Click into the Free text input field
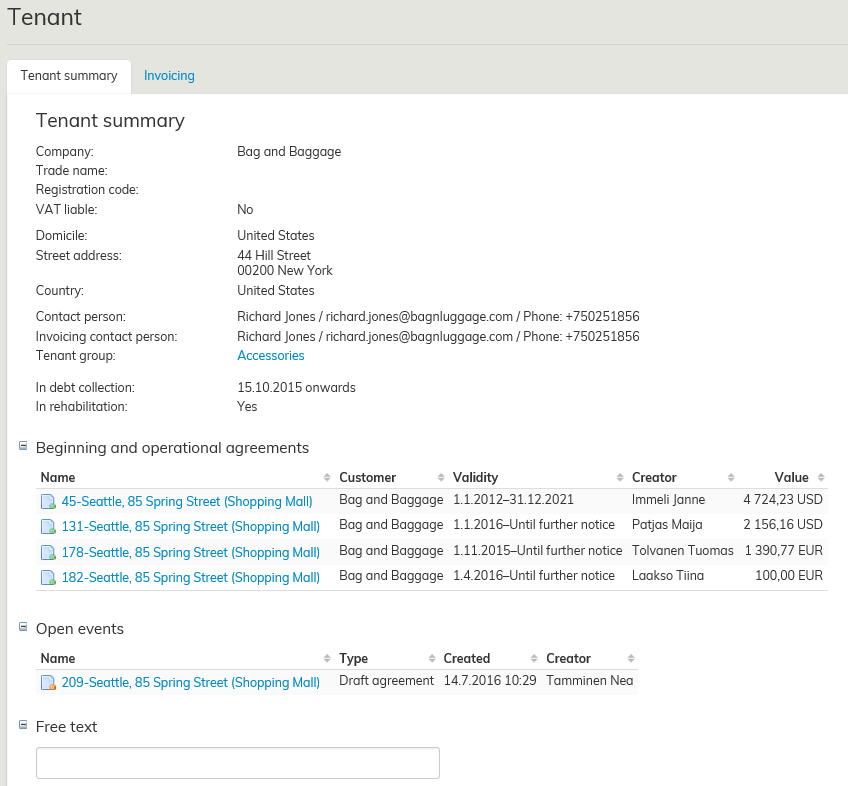This screenshot has height=786, width=848. point(238,763)
